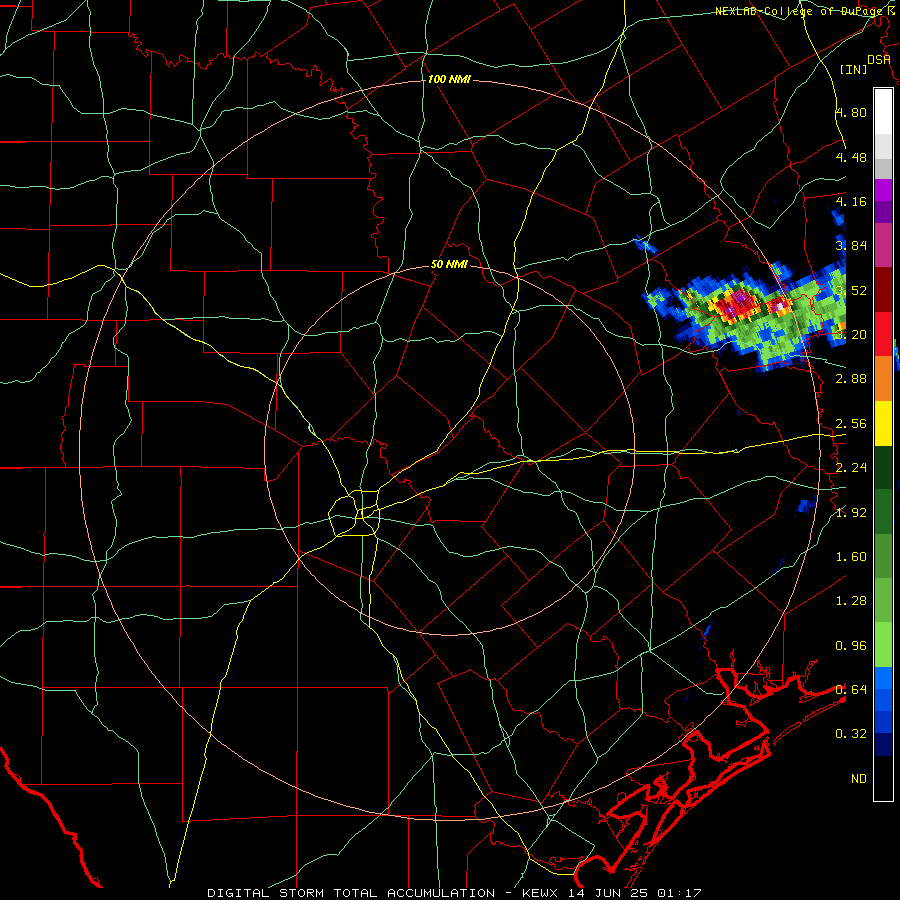This screenshot has height=900, width=900.
Task: Click the KEWX radar site identifier
Action: (x=542, y=893)
